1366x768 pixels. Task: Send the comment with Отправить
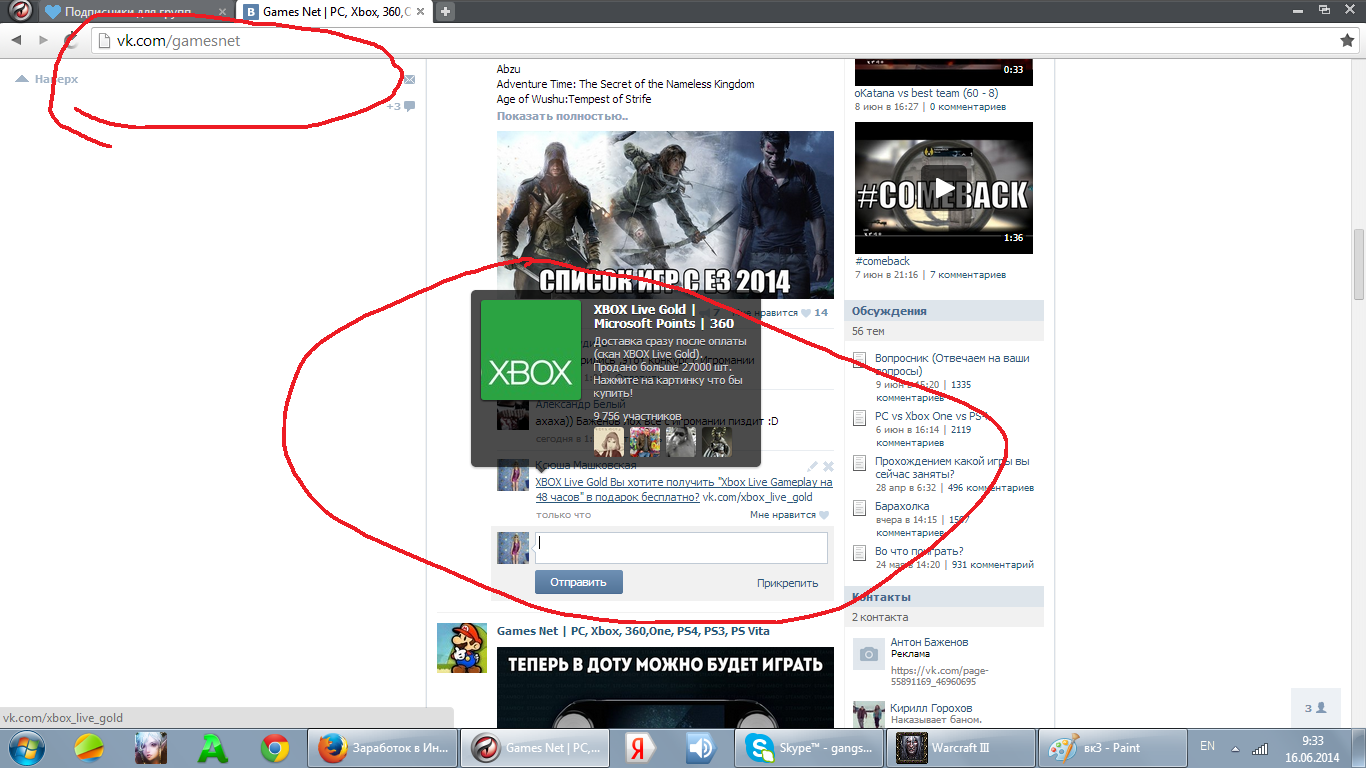pyautogui.click(x=579, y=582)
